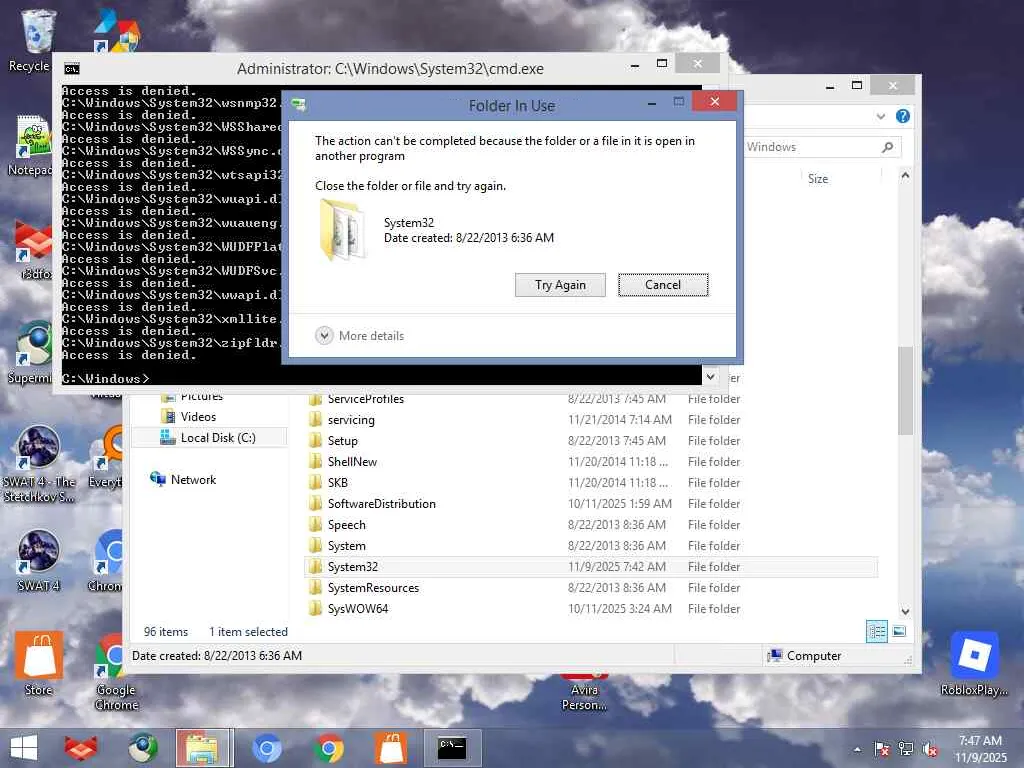Sort by the Size column header
The image size is (1024, 768).
818,179
